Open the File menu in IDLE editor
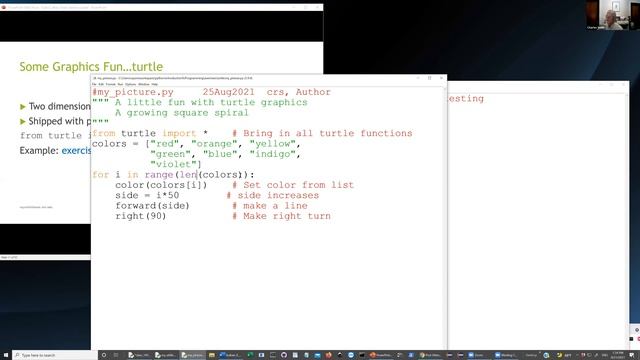This screenshot has width=640, height=360. tap(94, 84)
